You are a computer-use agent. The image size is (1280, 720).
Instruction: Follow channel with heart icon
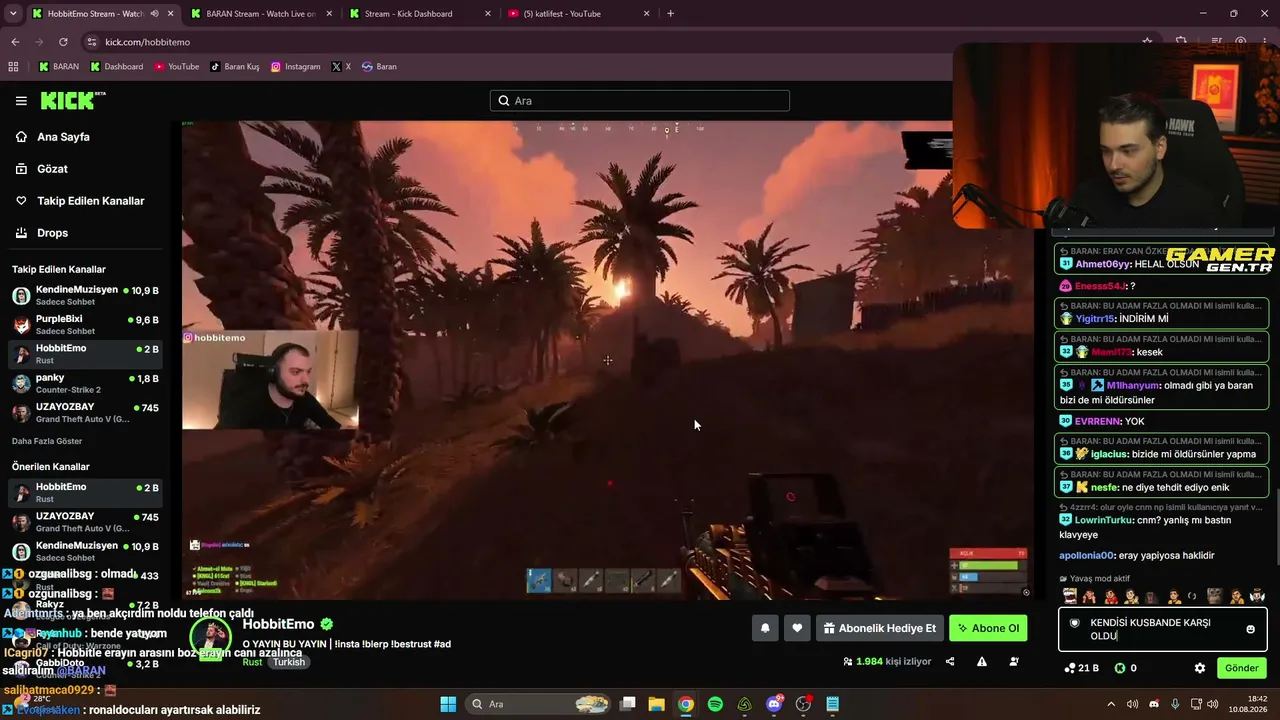pos(797,628)
